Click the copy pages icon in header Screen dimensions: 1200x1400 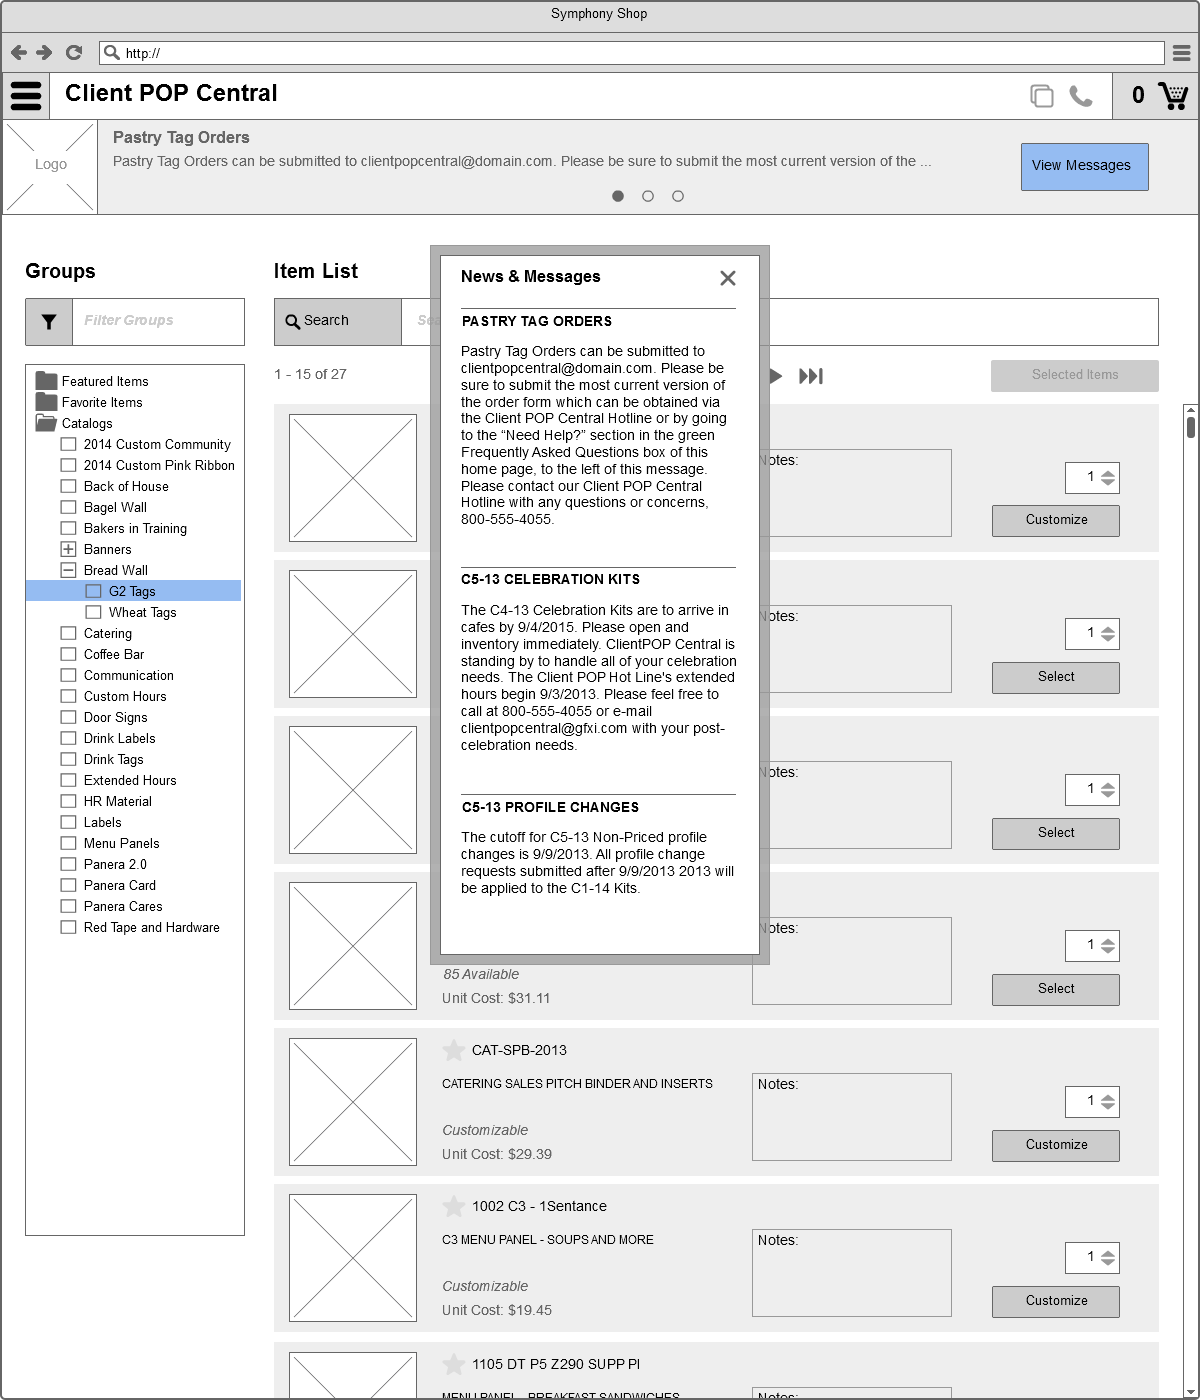pyautogui.click(x=1042, y=96)
